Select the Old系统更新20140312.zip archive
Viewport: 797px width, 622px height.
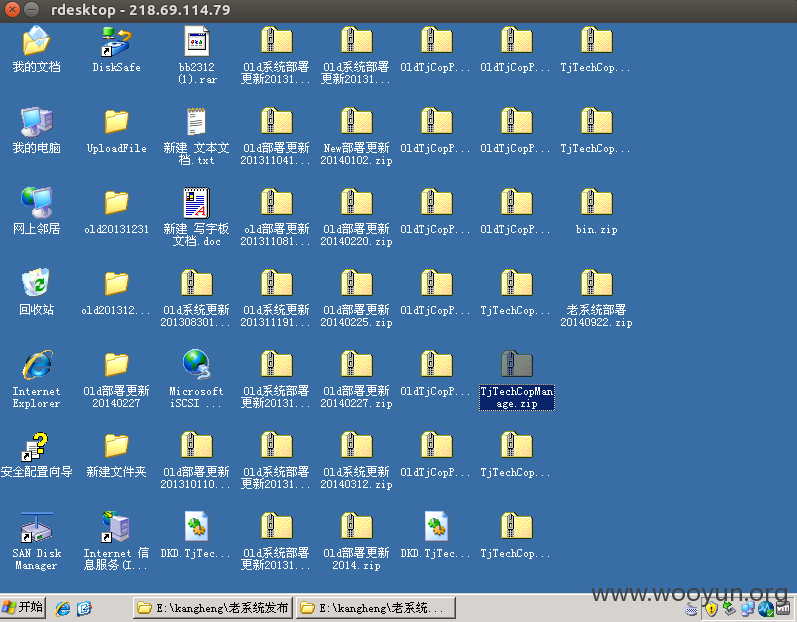(x=356, y=460)
